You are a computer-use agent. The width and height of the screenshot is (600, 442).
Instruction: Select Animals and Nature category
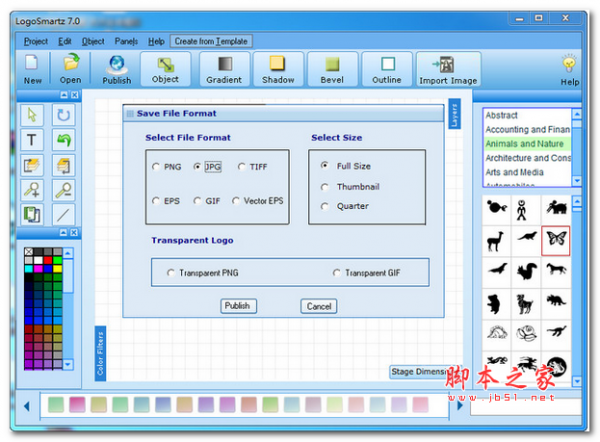tap(527, 144)
